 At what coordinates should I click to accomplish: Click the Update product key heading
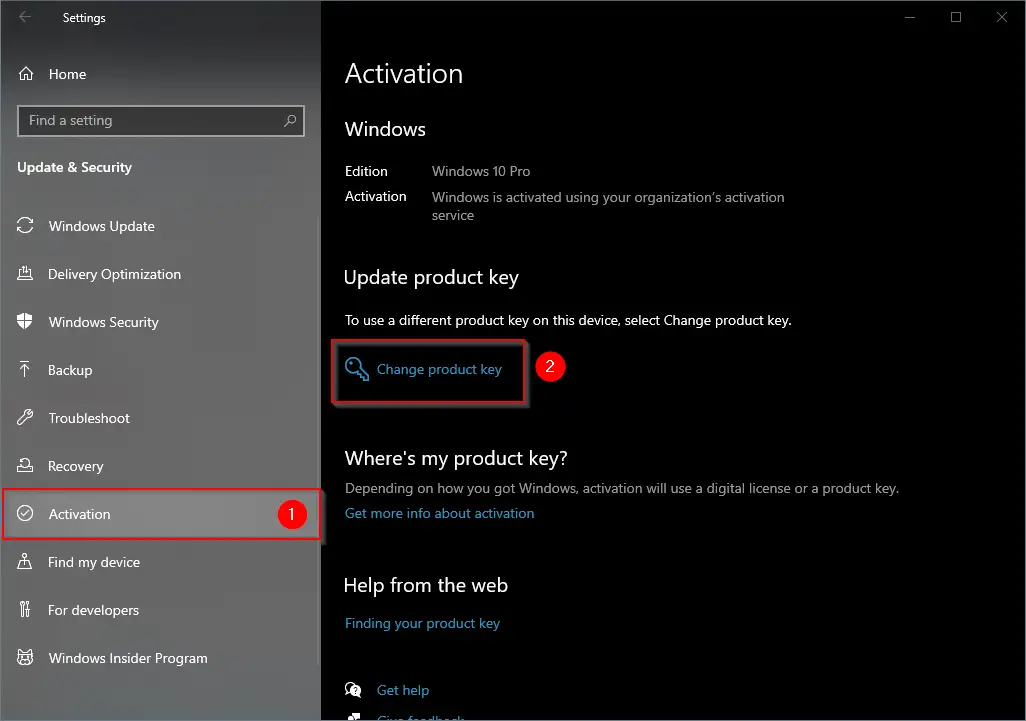(x=431, y=277)
